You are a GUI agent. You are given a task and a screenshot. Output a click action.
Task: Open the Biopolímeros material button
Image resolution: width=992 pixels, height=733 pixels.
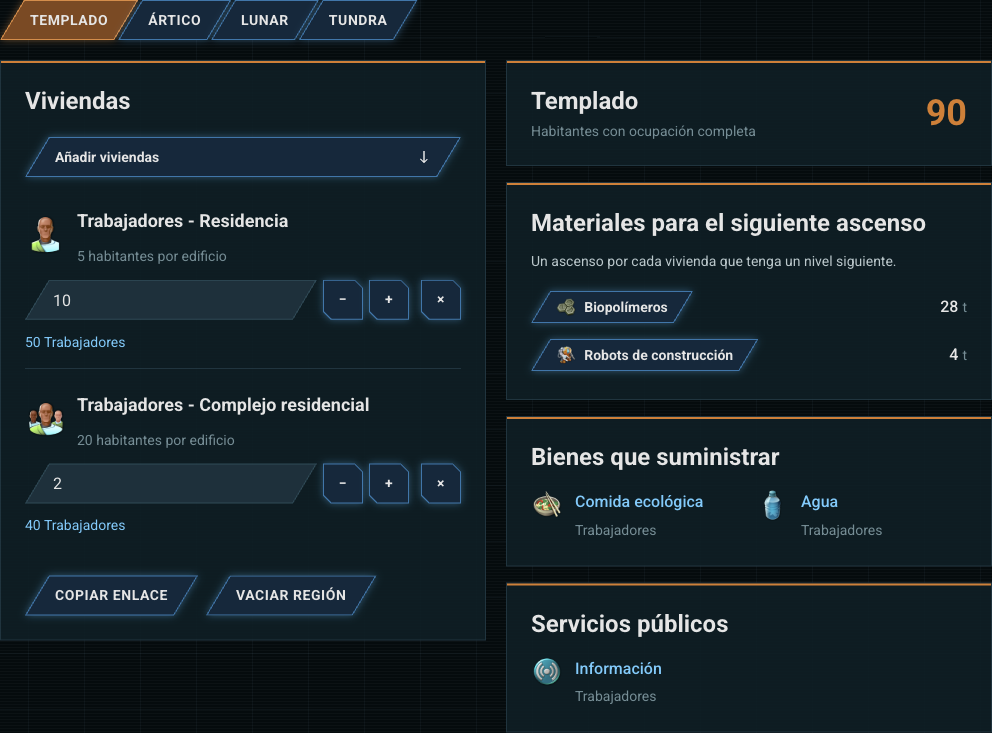point(612,307)
